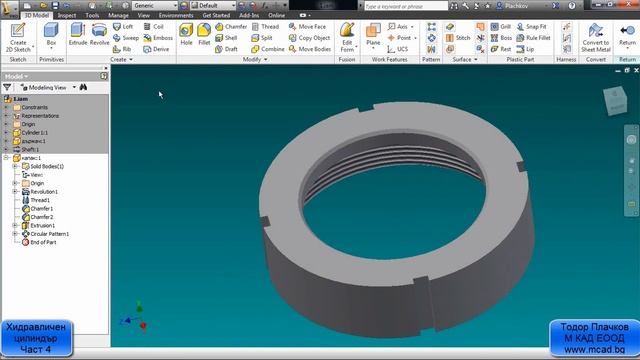Select the Chamfer tool
The height and width of the screenshot is (360, 640).
(x=231, y=27)
